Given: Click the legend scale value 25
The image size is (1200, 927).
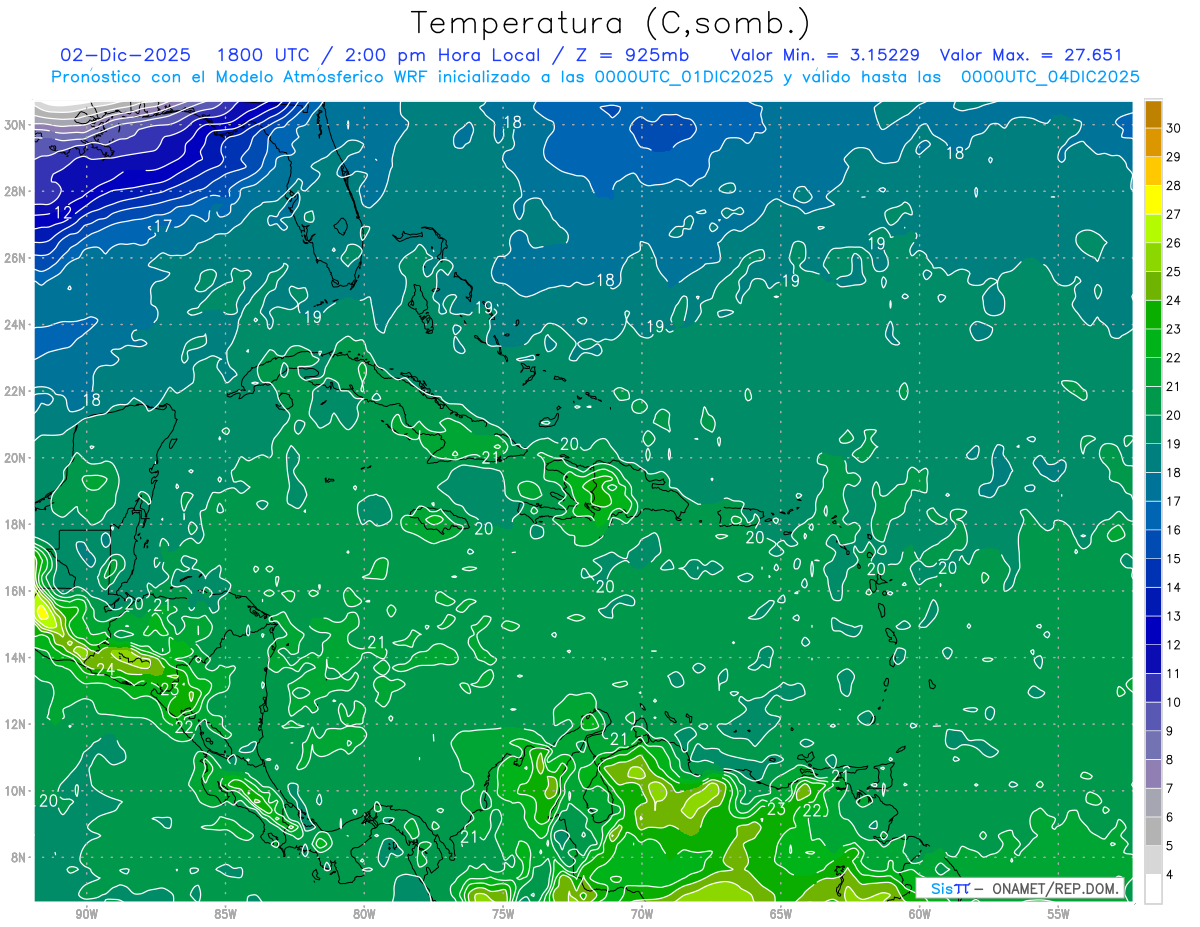Looking at the screenshot, I should click(x=1174, y=272).
